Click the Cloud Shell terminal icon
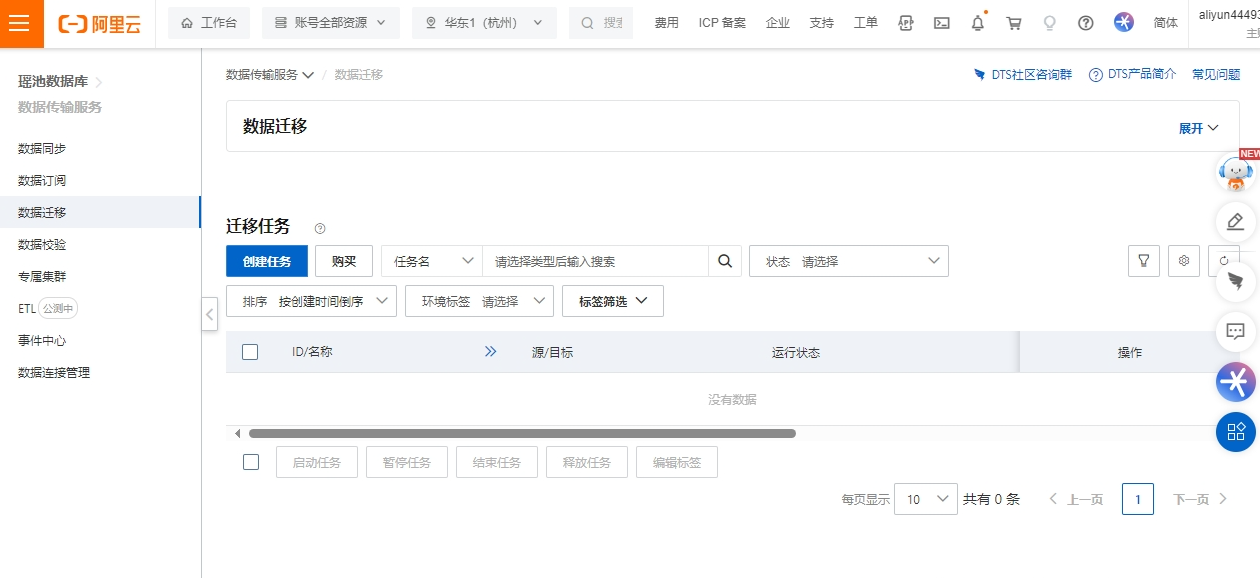The height and width of the screenshot is (578, 1260). tap(941, 23)
